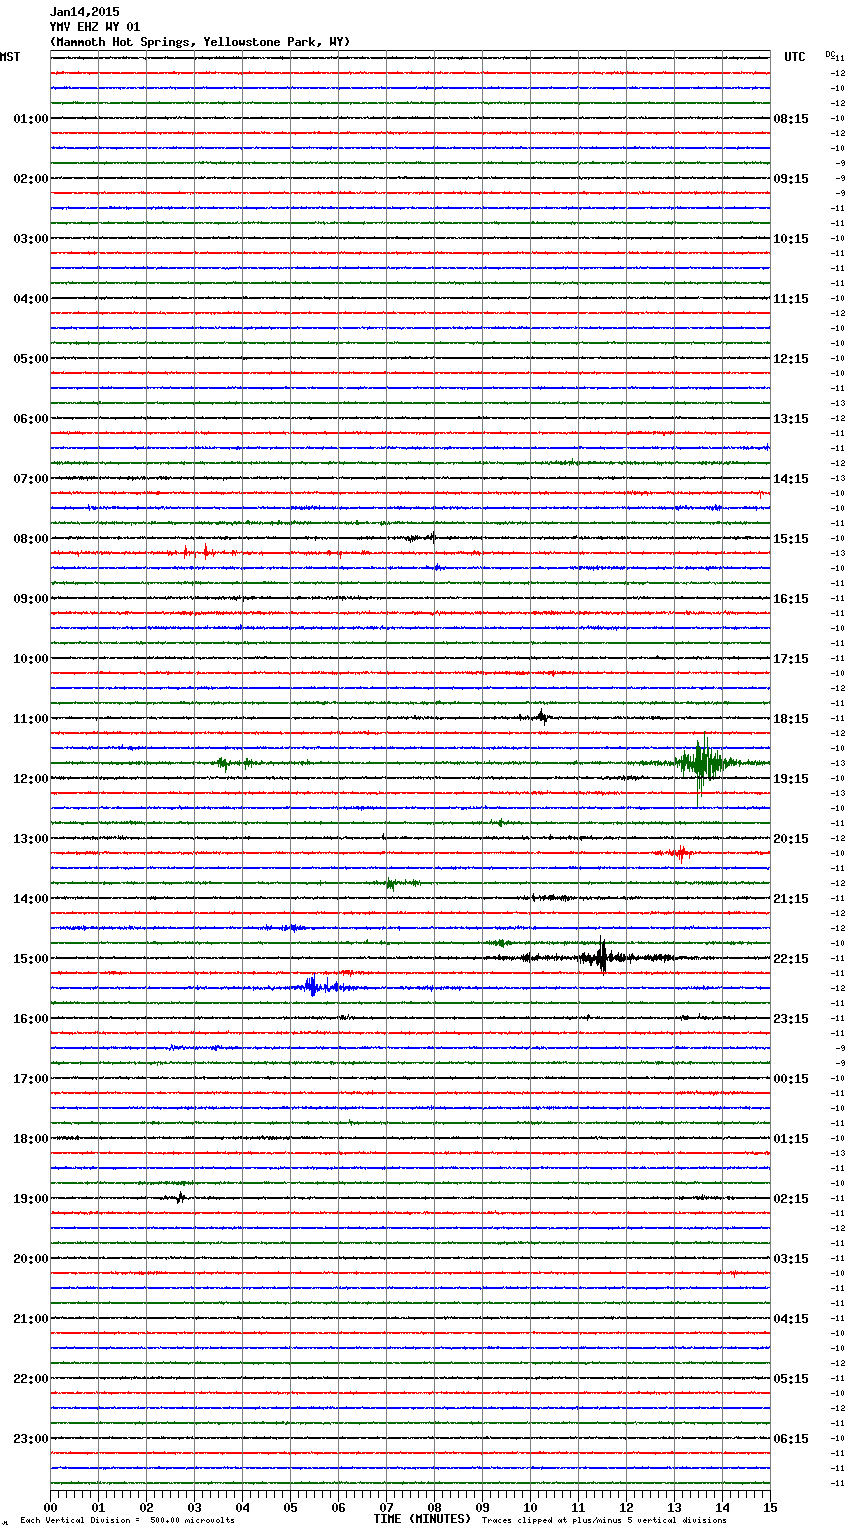The width and height of the screenshot is (850, 1534).
Task: Click the TIME (MINUTES) axis title
Action: pyautogui.click(x=422, y=1519)
